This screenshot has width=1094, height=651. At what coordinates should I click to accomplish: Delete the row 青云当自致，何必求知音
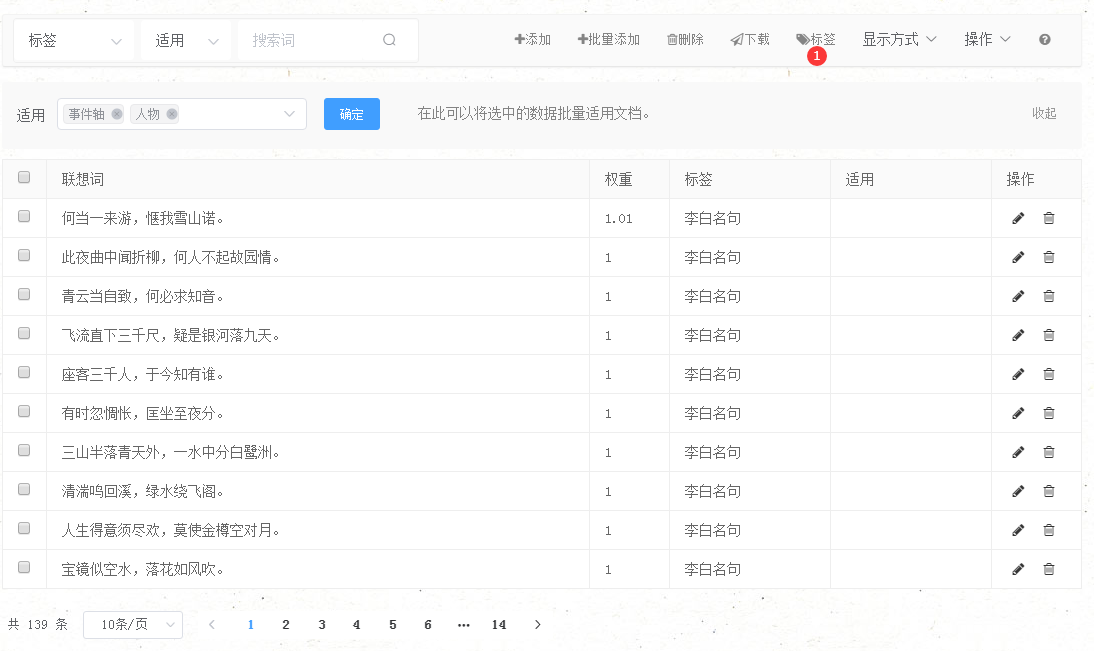point(1049,297)
